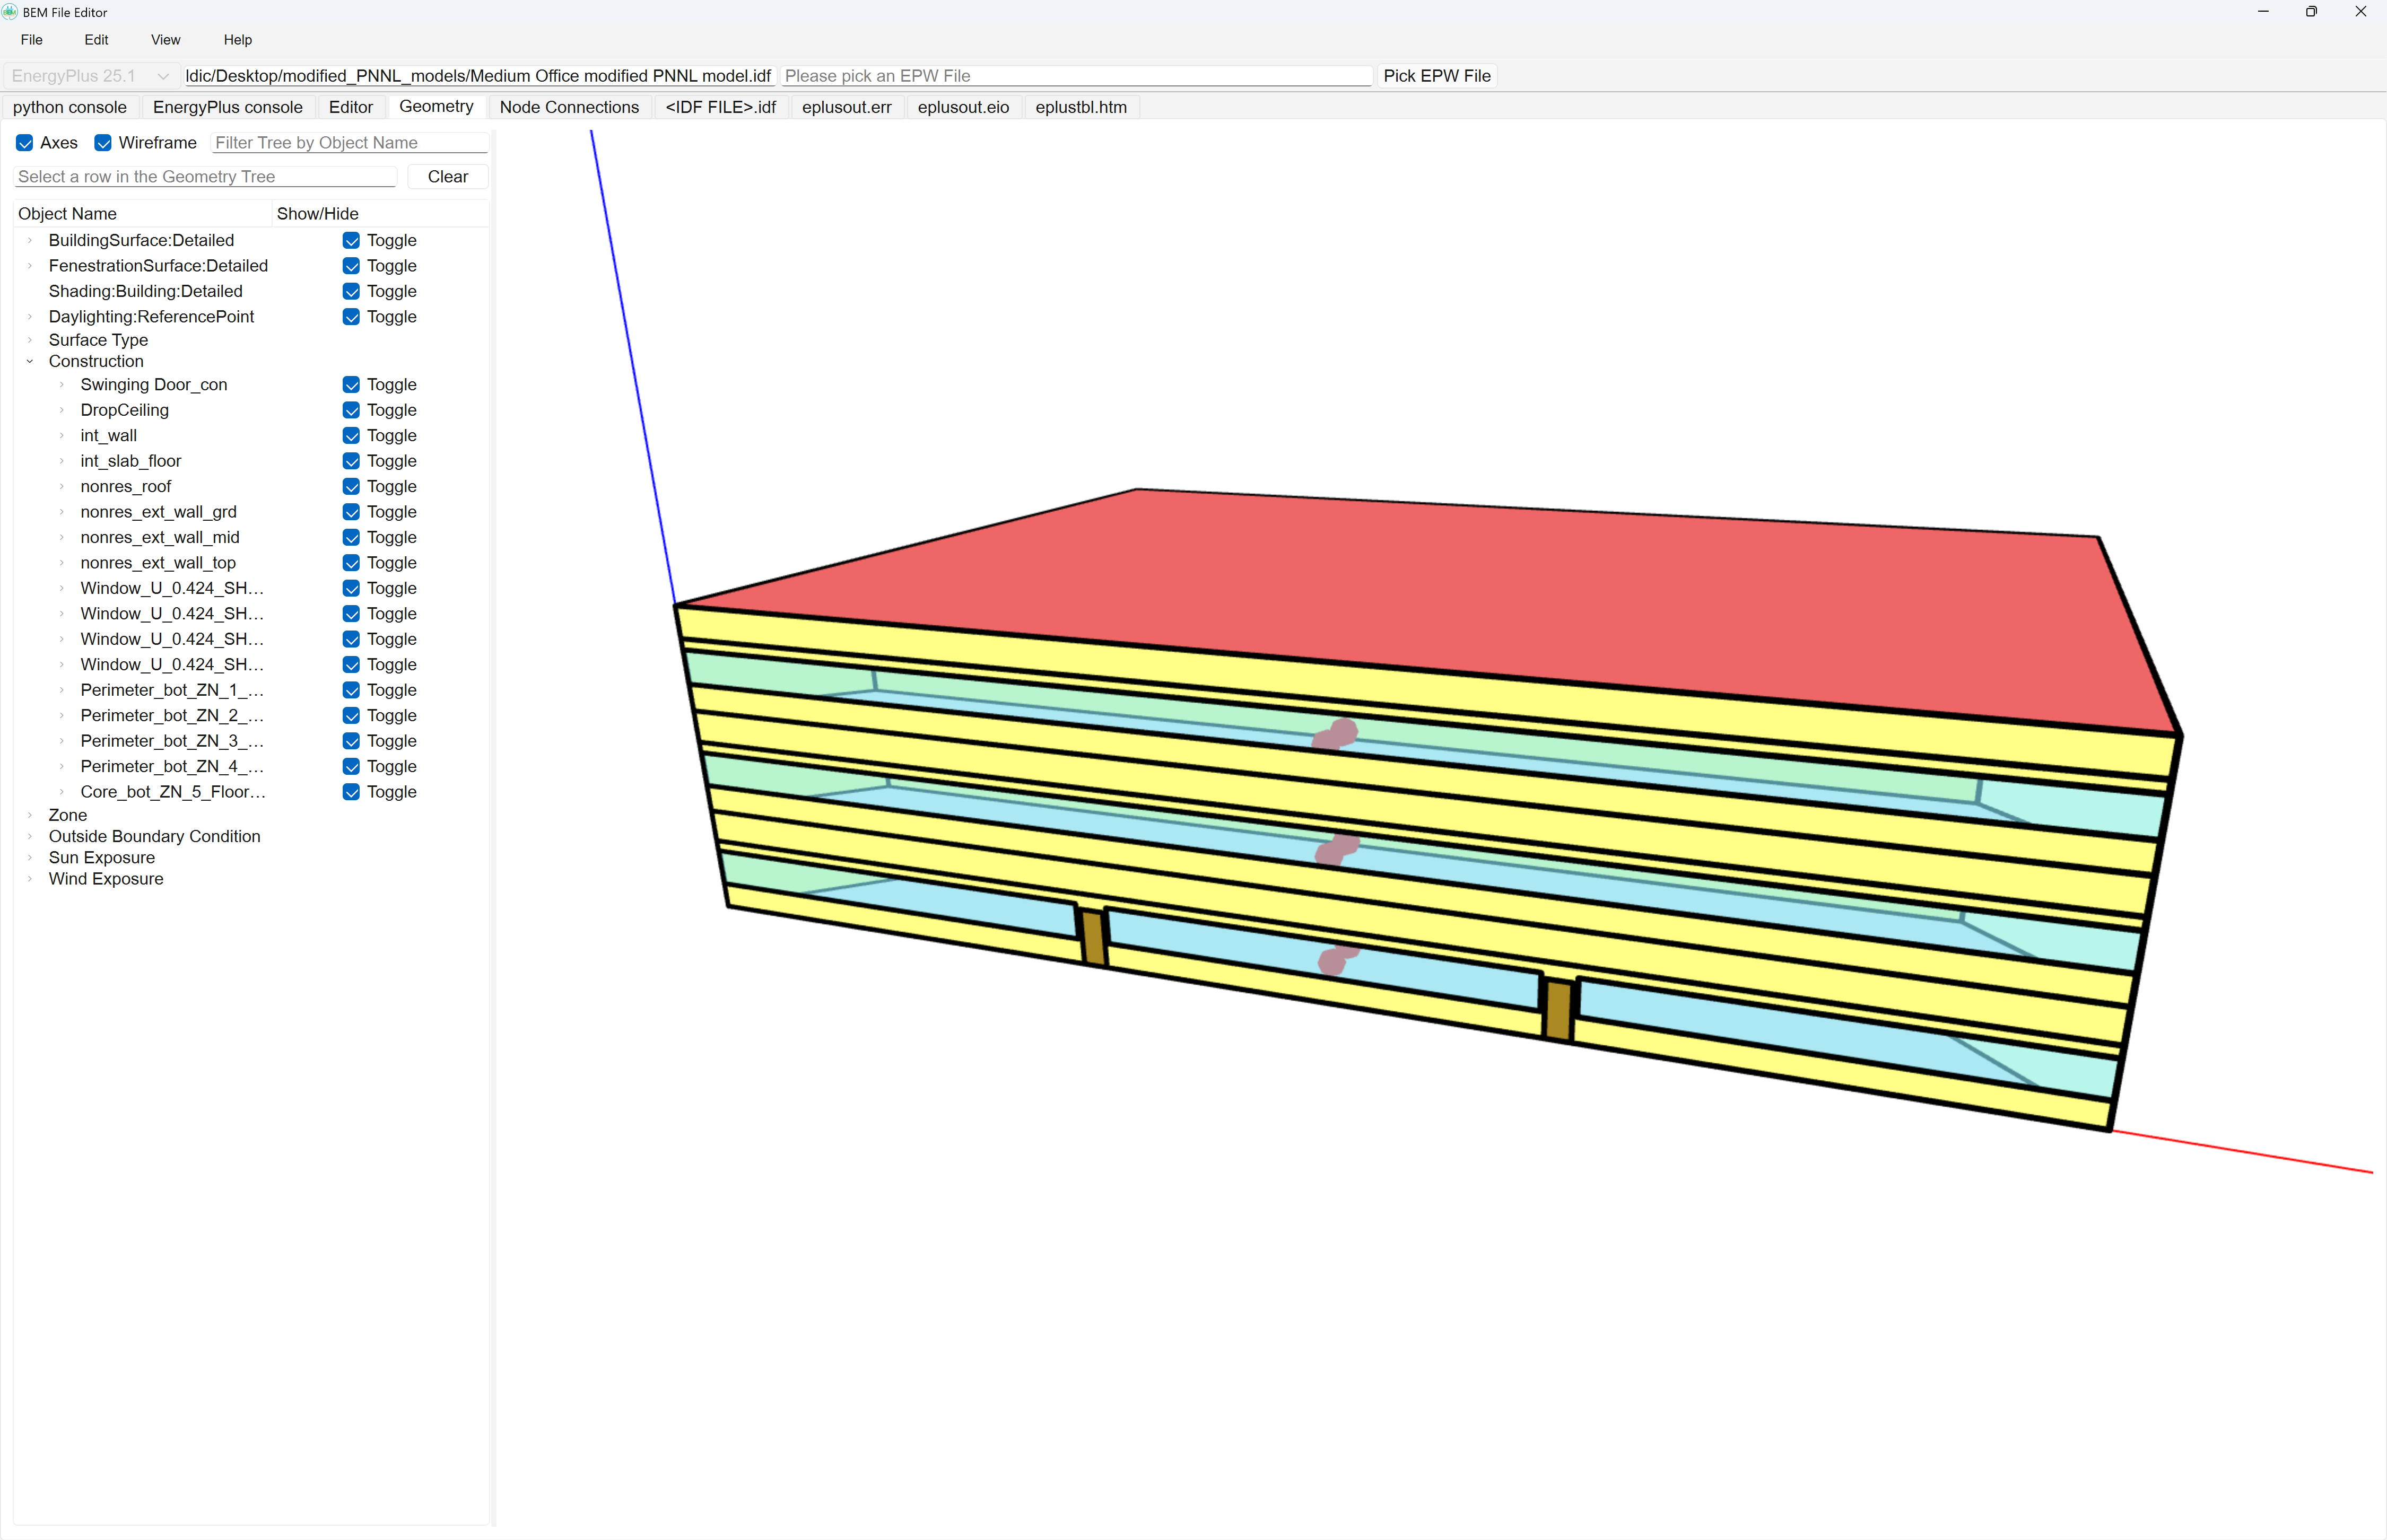Switch to the python console tab
Viewport: 2387px width, 1540px height.
(x=70, y=107)
